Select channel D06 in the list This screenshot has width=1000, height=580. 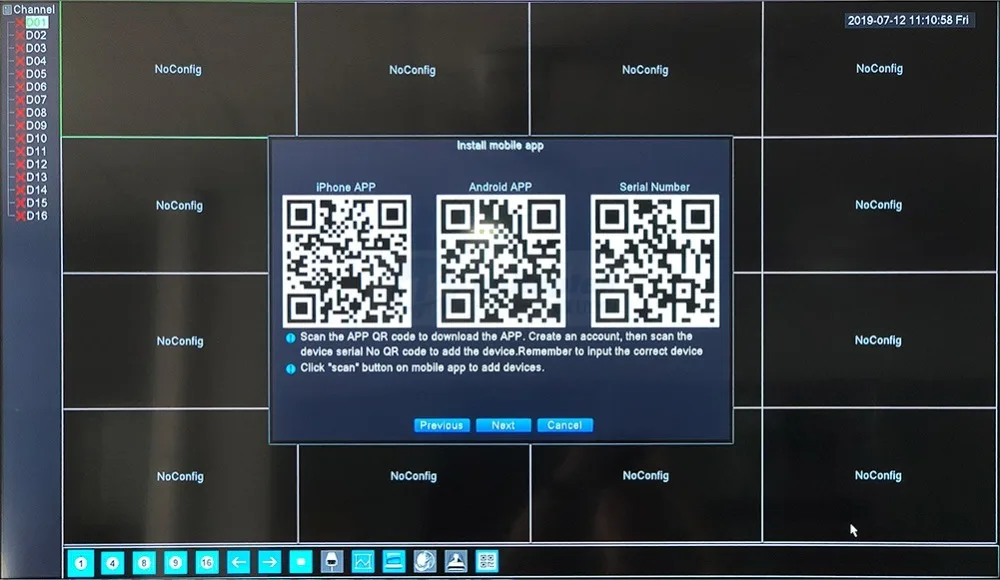coord(36,87)
